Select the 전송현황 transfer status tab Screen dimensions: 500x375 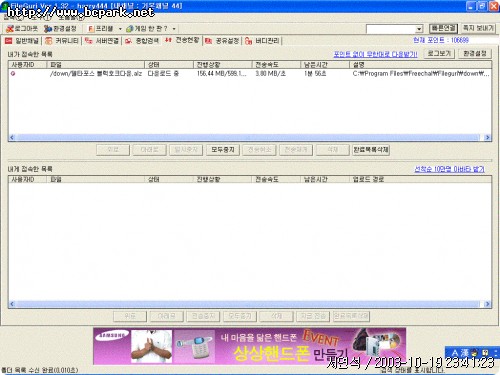pos(182,40)
